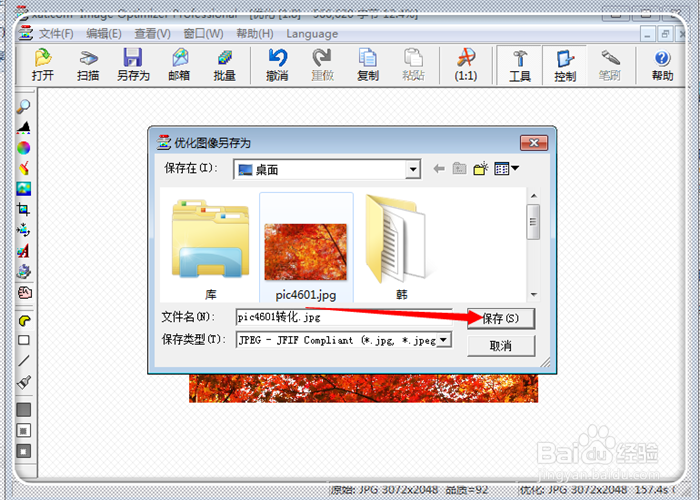This screenshot has width=700, height=500.
Task: Click the 保存(S) save button
Action: tap(500, 318)
